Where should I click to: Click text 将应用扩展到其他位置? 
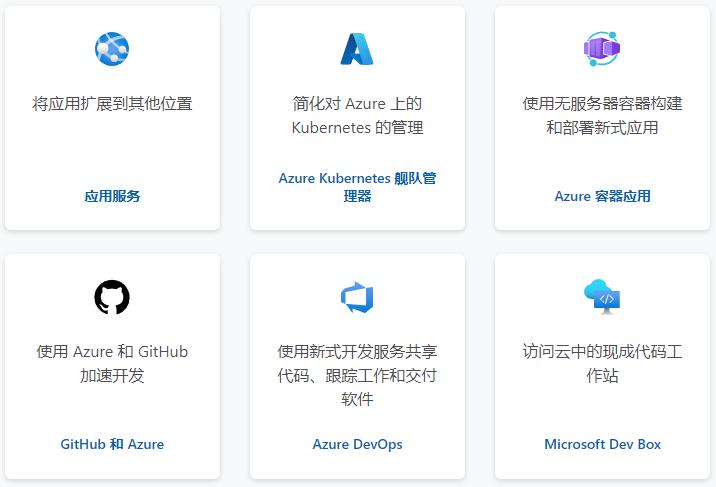click(112, 104)
